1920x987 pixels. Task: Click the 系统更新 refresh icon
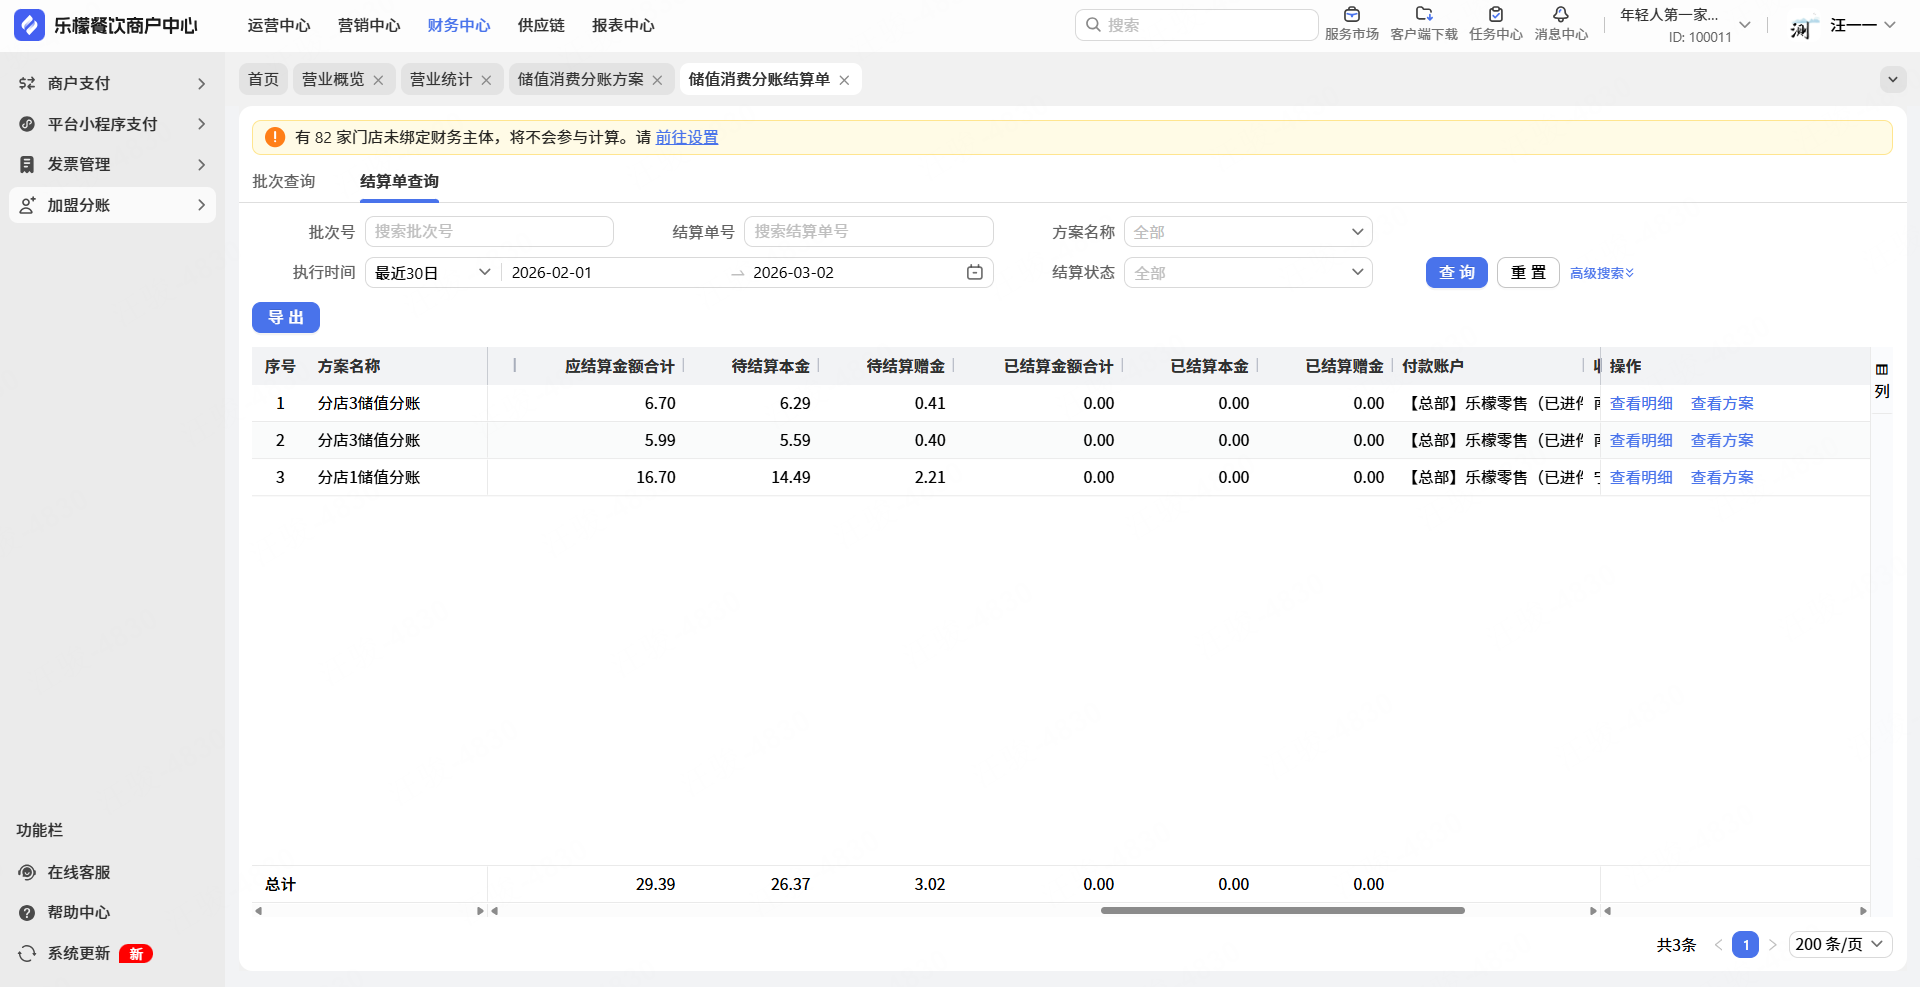[27, 954]
